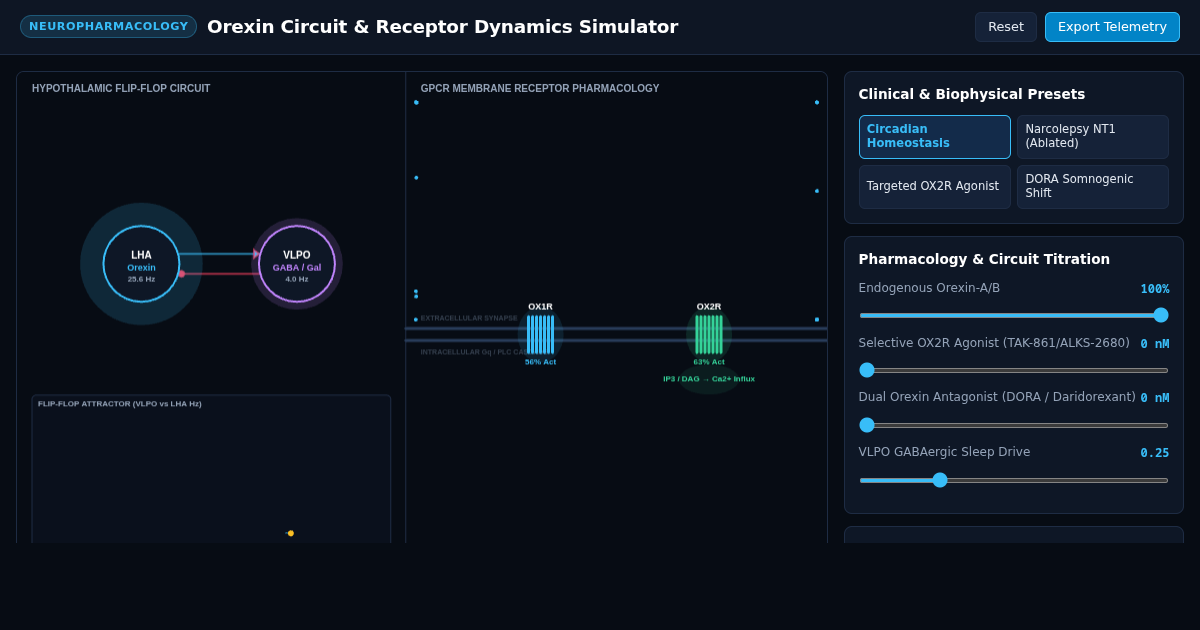Click 'Pharmacology & Circuit Titration' heading
The width and height of the screenshot is (1200, 630).
[984, 259]
